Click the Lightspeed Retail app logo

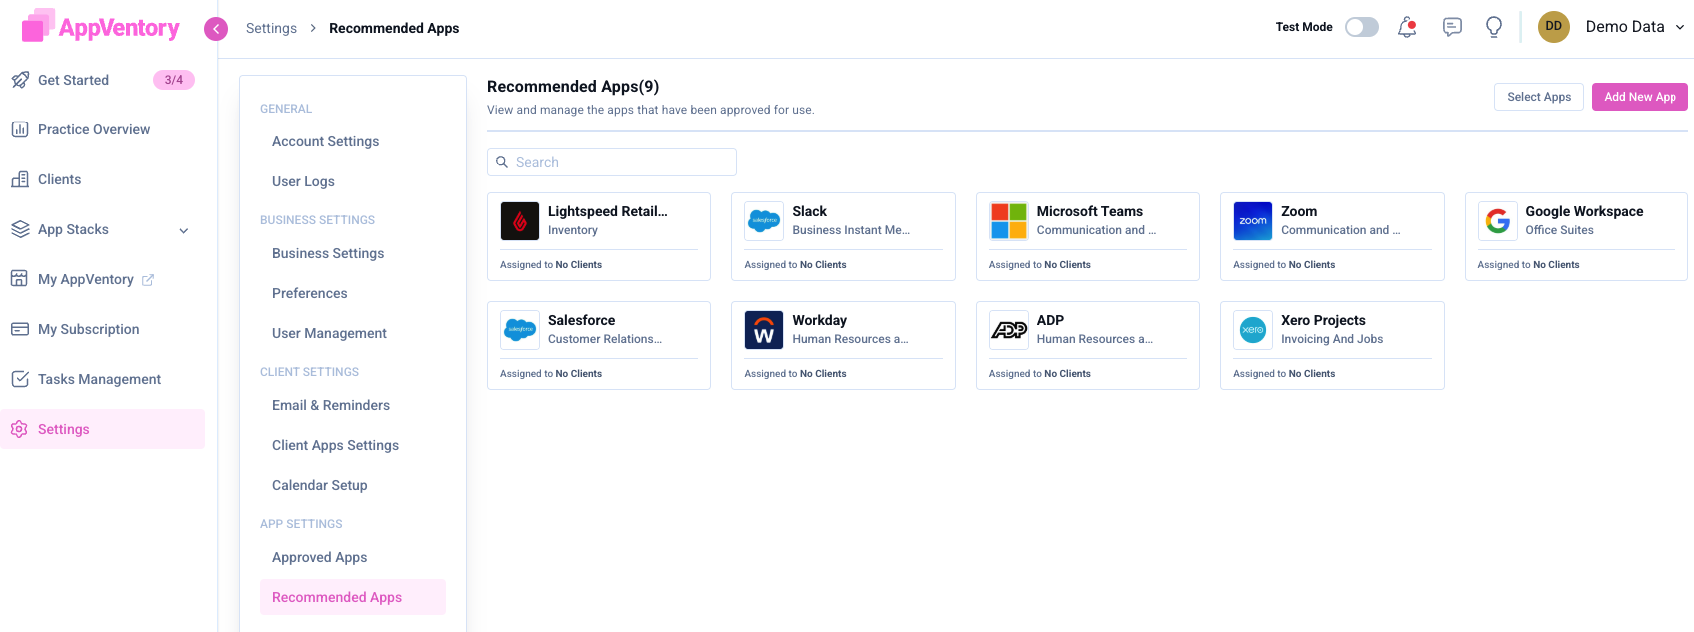[520, 221]
